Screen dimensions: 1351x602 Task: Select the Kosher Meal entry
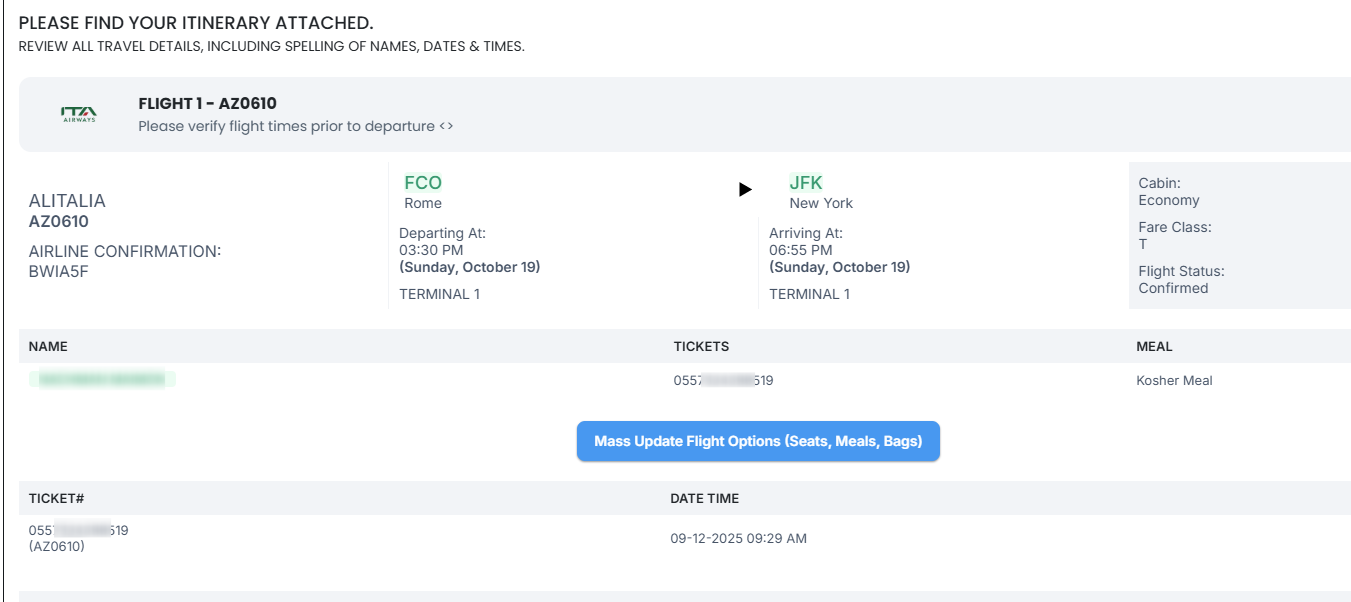click(1174, 380)
